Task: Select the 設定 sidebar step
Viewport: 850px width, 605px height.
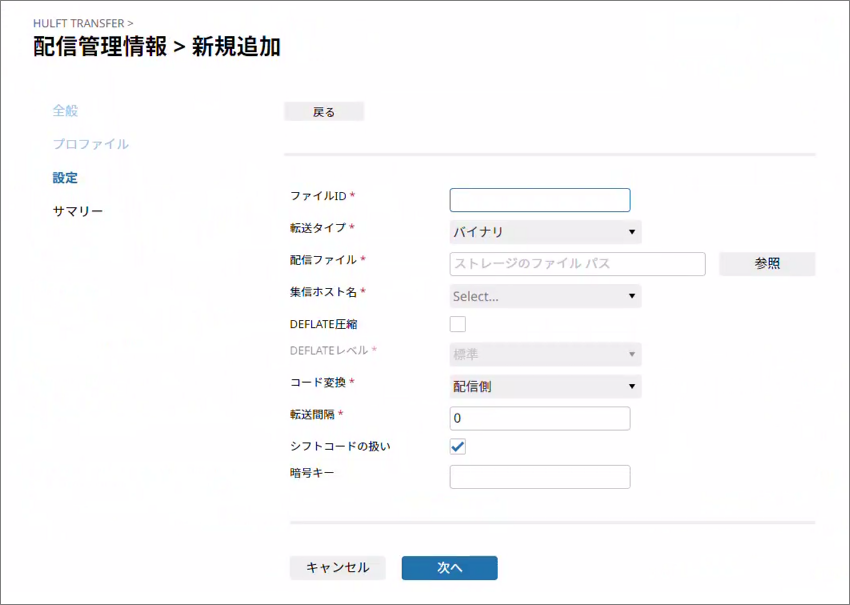Action: coord(65,178)
